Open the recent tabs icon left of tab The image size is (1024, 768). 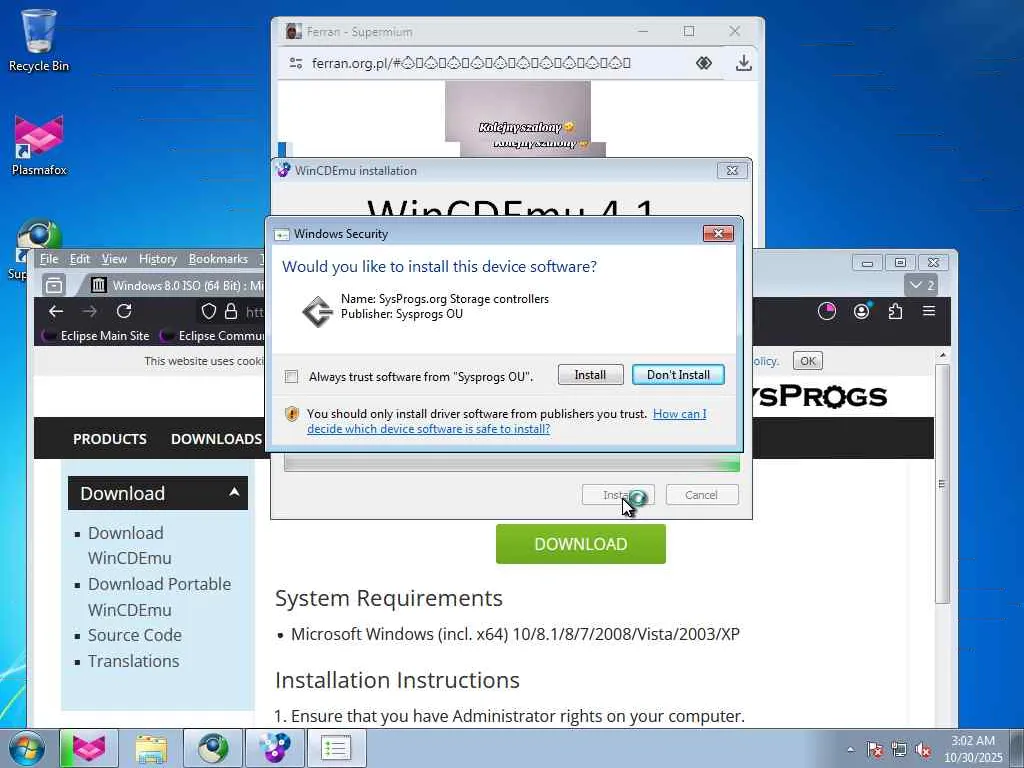click(x=54, y=285)
